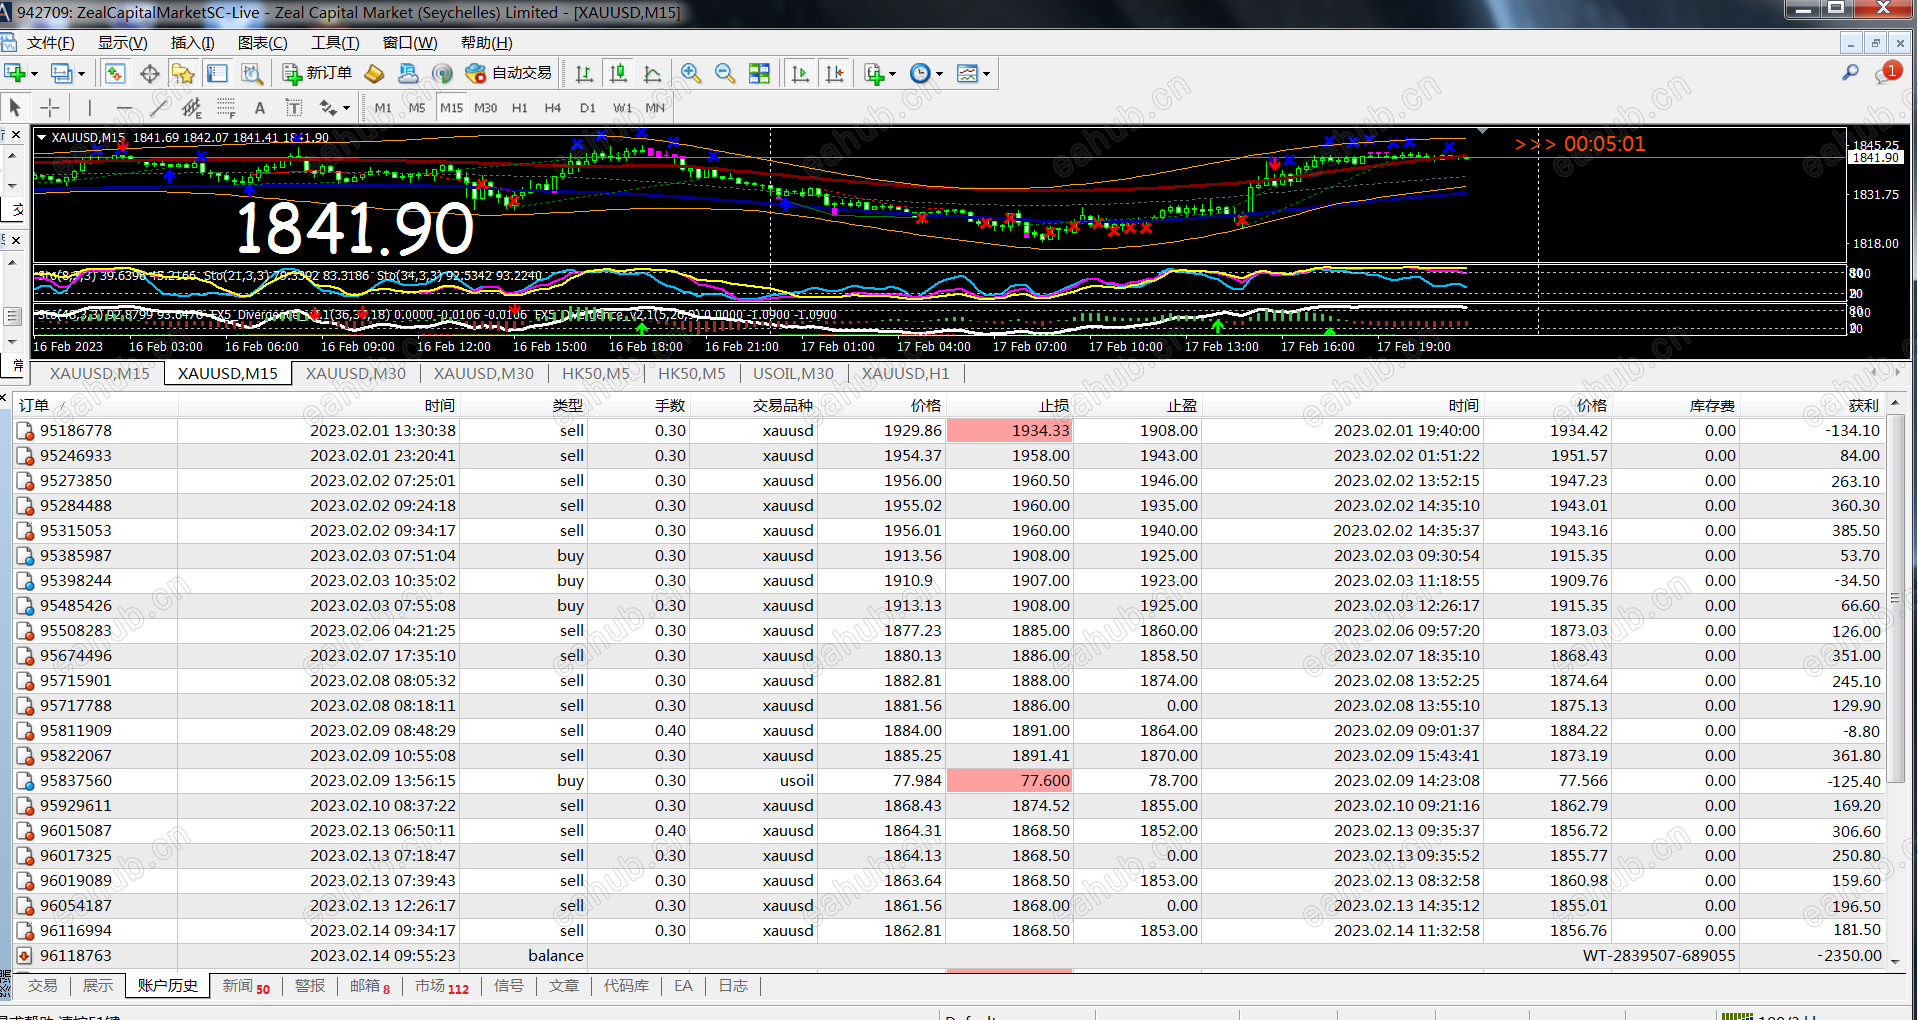
Task: Select the Crosshair cursor tool
Action: pos(50,107)
